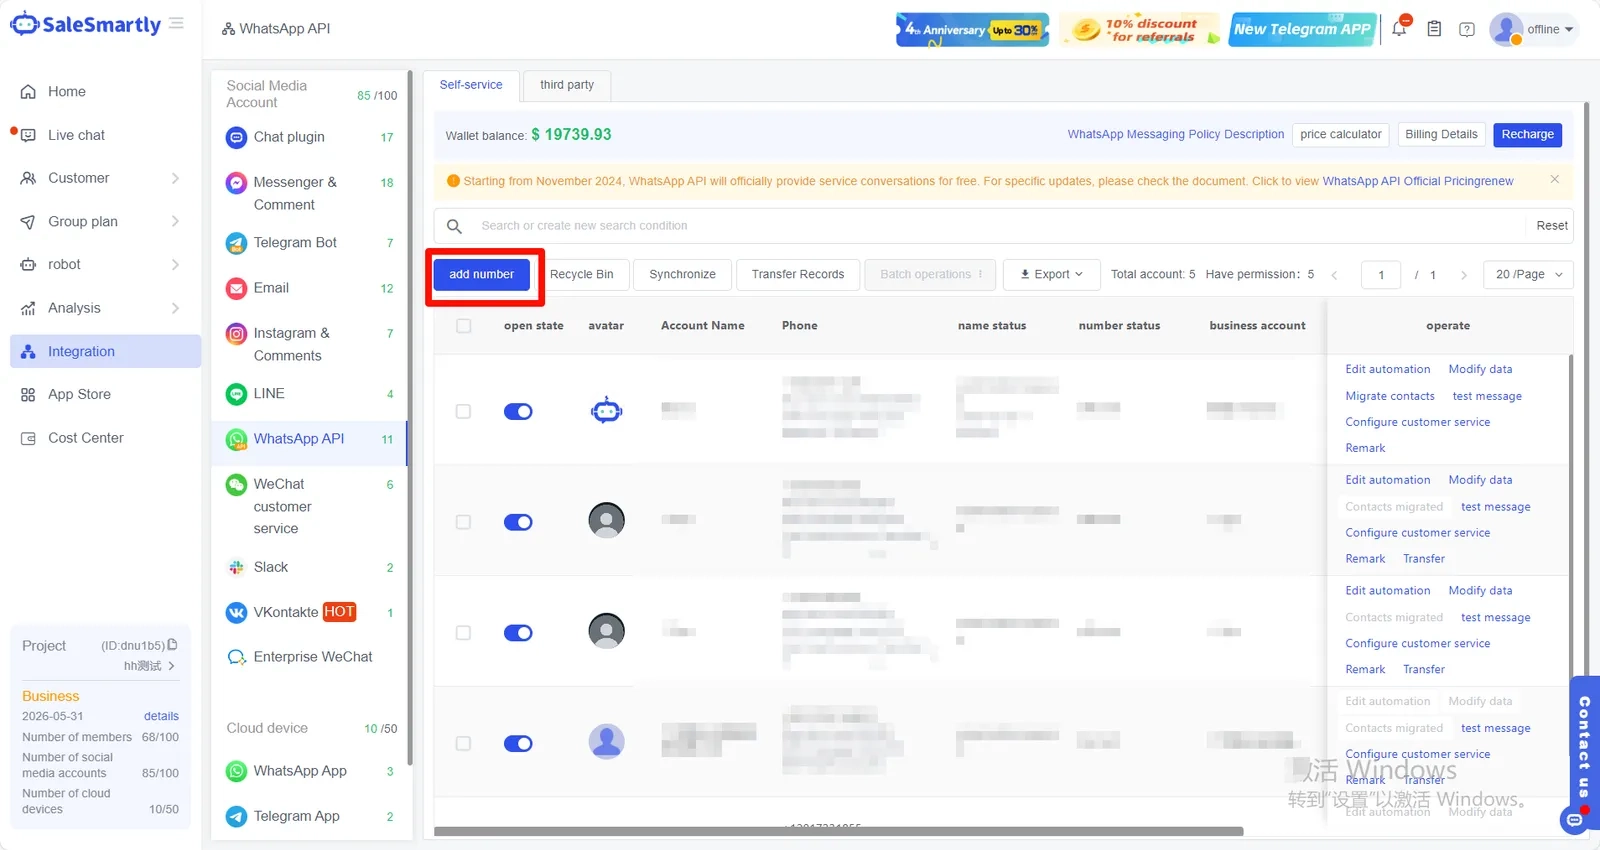Open the Export dropdown
Viewport: 1600px width, 850px height.
[x=1051, y=274]
